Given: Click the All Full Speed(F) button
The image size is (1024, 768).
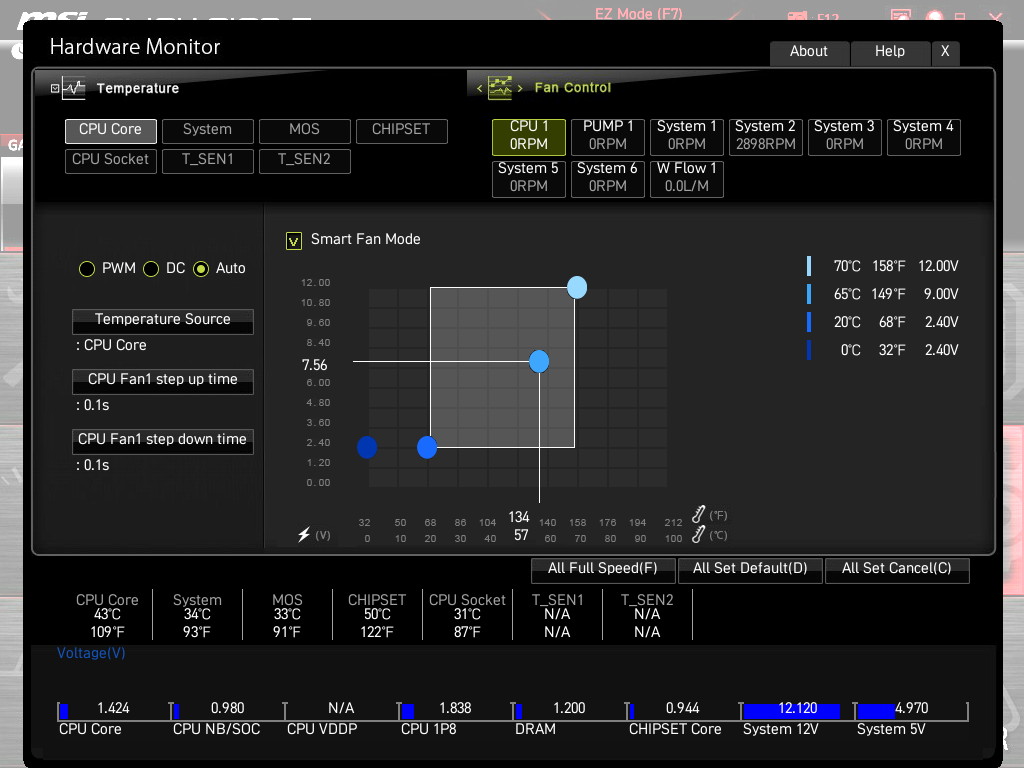Looking at the screenshot, I should coord(603,570).
